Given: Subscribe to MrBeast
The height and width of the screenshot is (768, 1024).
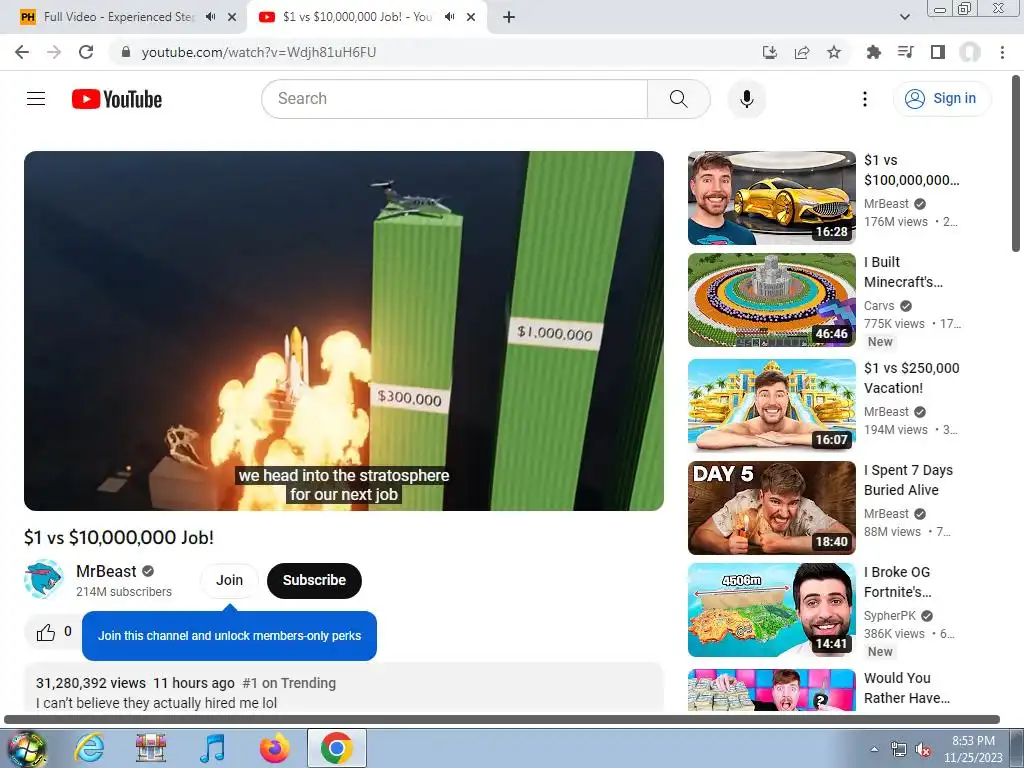Looking at the screenshot, I should coord(314,580).
